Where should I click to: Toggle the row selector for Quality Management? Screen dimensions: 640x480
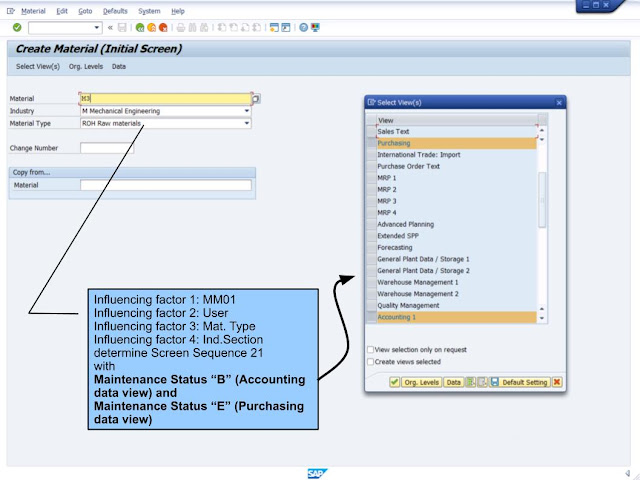point(371,305)
